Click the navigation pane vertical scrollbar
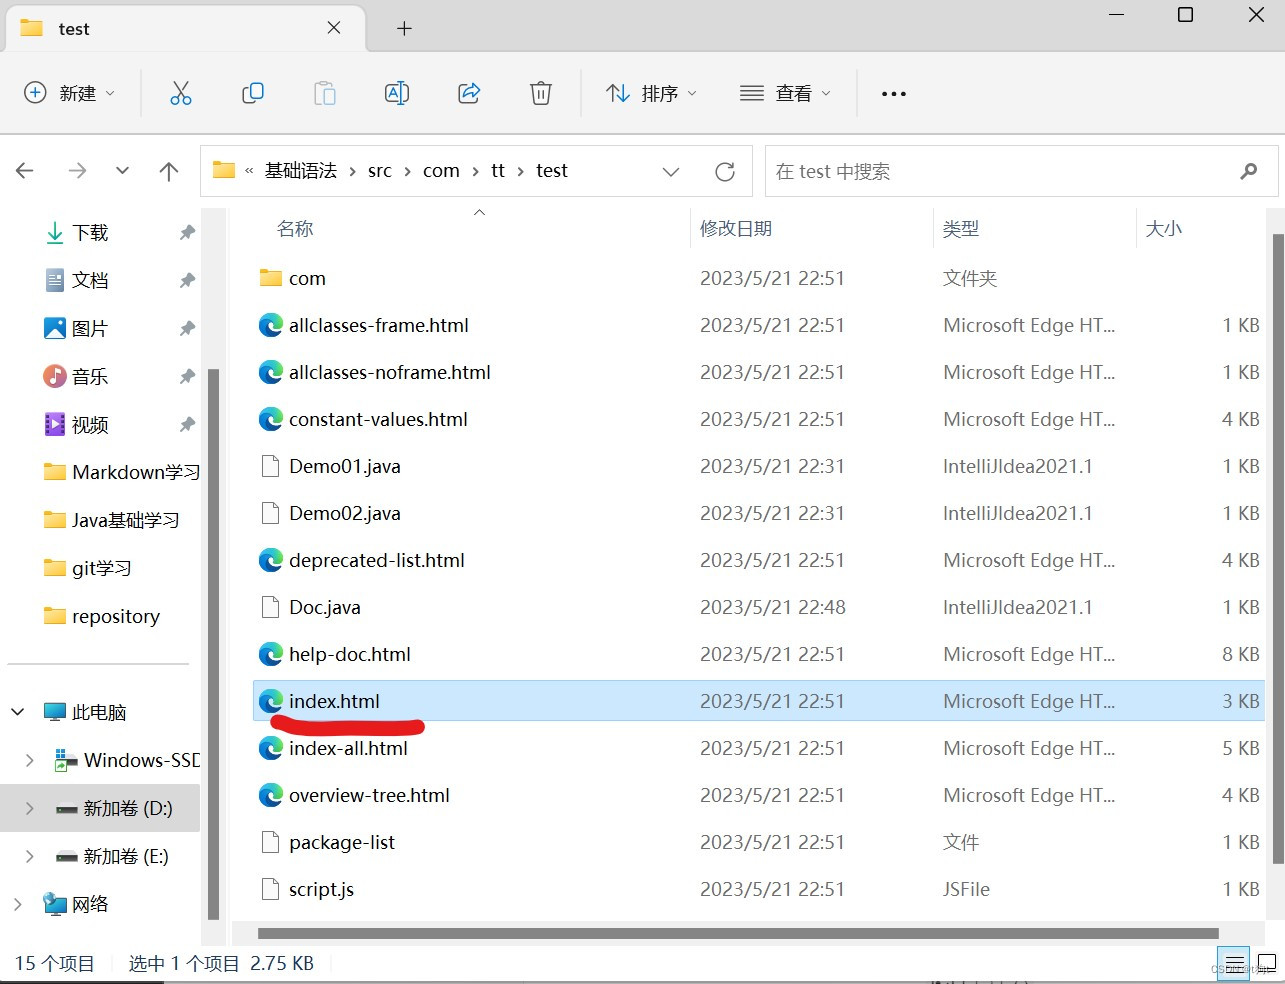 tap(213, 643)
